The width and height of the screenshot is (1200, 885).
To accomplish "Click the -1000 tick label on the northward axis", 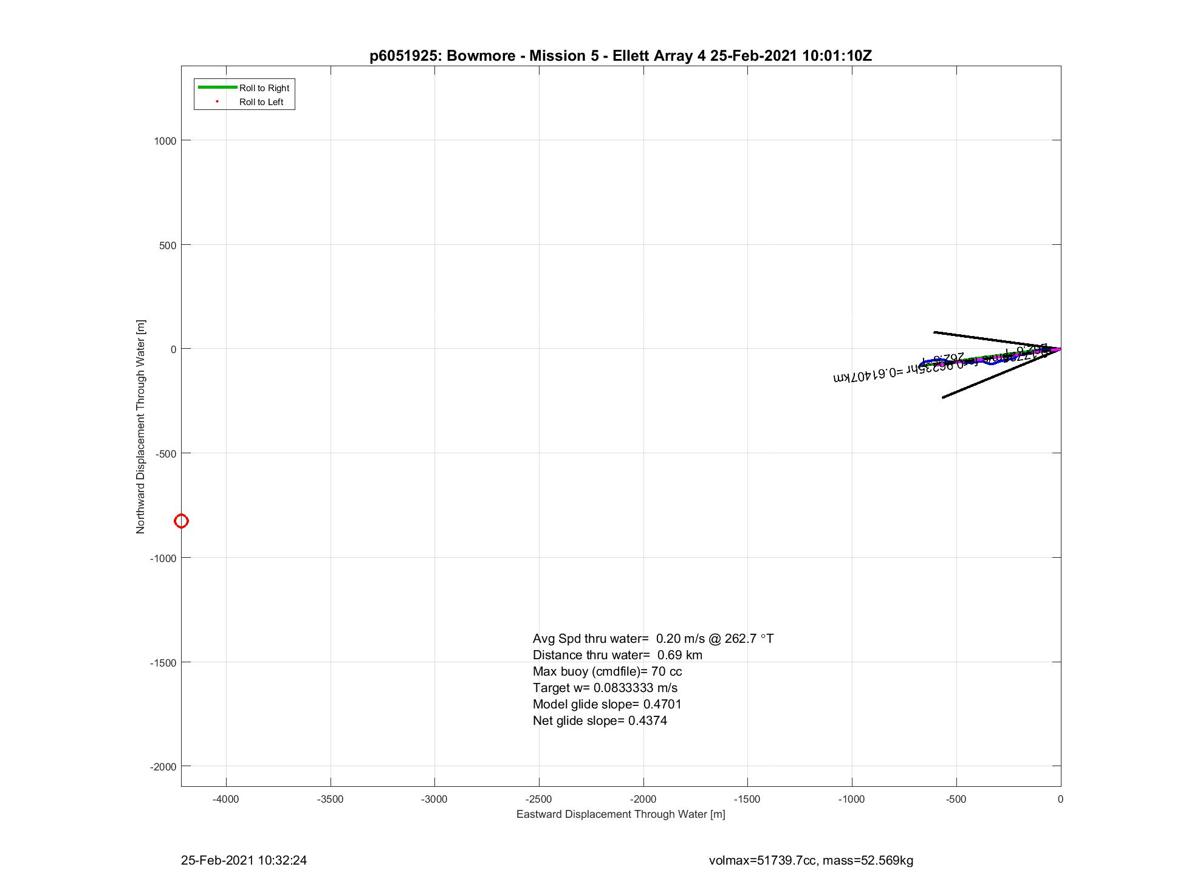I will point(163,558).
